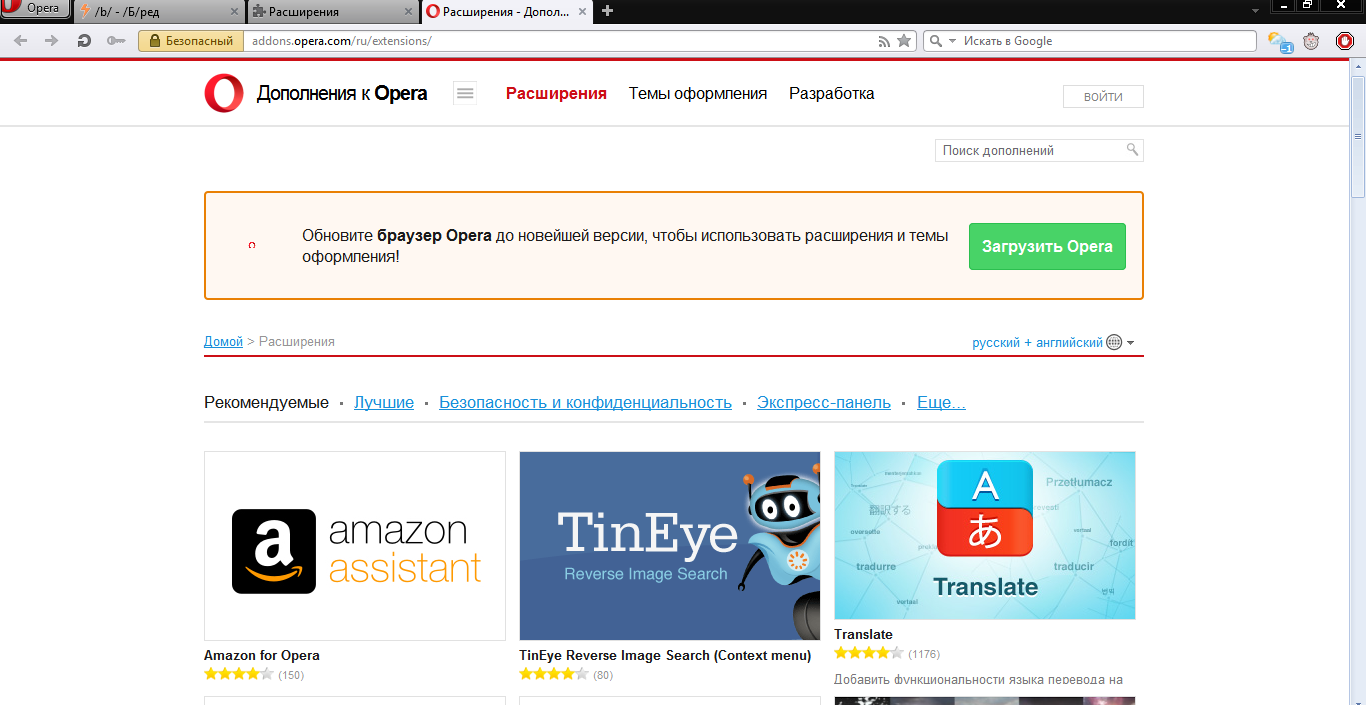This screenshot has height=705, width=1366.
Task: Click the (1176) rating count
Action: pyautogui.click(x=924, y=654)
